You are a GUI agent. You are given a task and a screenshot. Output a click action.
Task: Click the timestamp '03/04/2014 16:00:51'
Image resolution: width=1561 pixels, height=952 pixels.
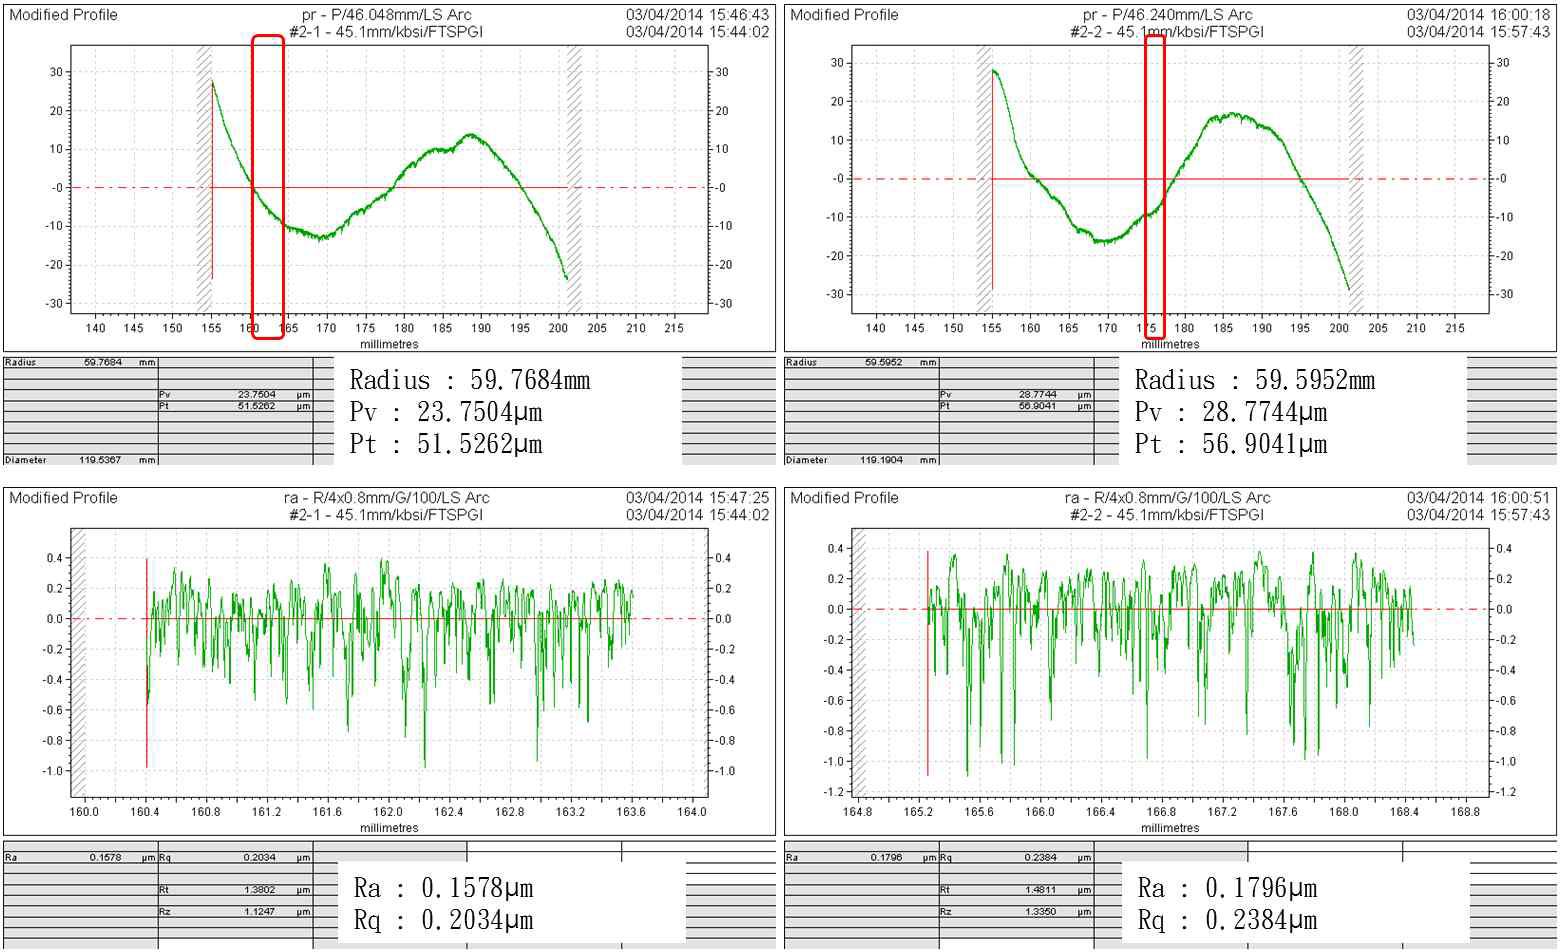click(1479, 498)
